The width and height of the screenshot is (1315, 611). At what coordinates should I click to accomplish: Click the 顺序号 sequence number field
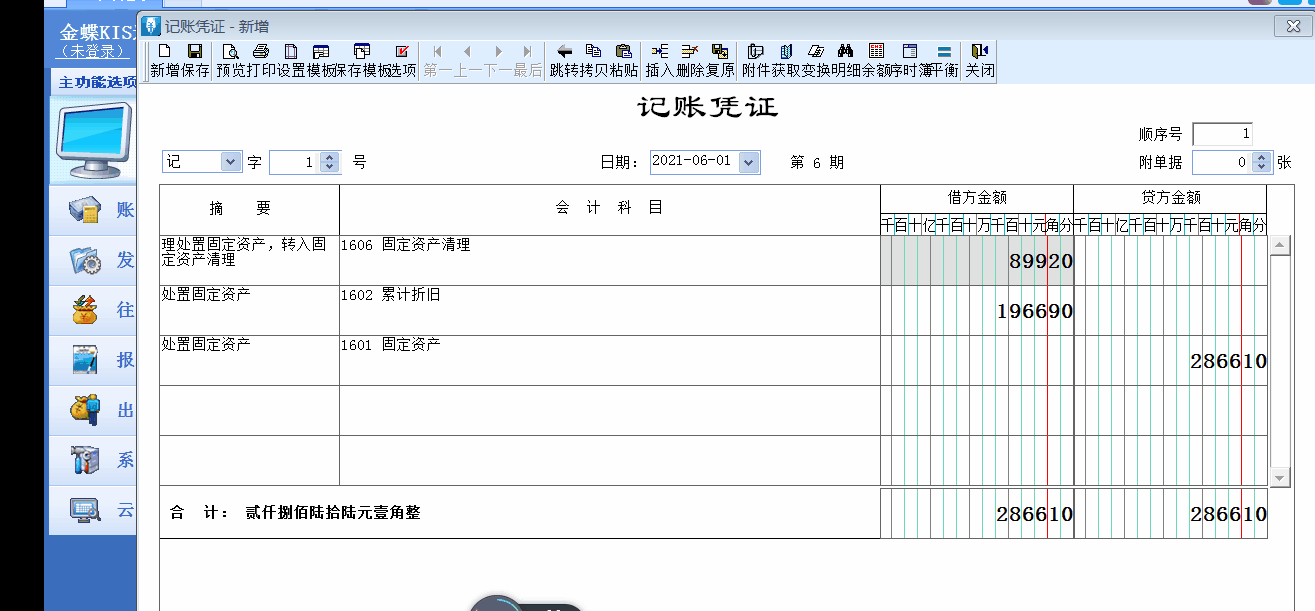[1222, 134]
